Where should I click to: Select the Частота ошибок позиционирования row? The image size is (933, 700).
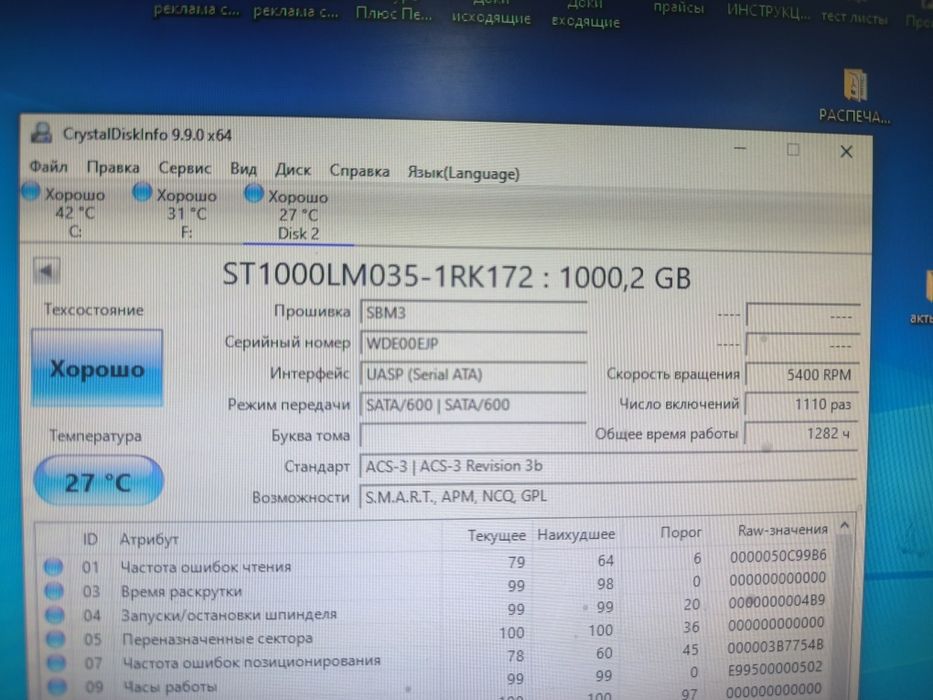436,657
